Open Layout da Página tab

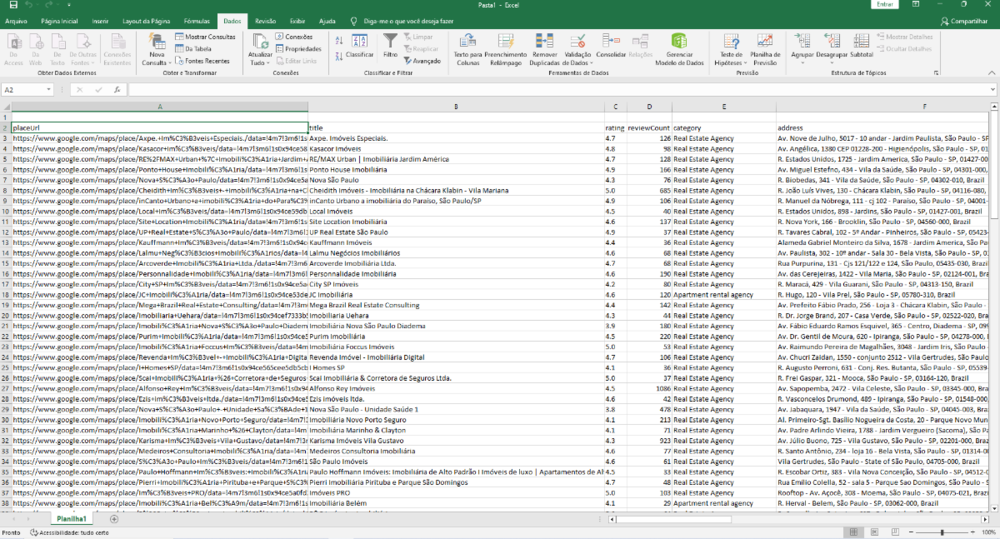pyautogui.click(x=146, y=21)
